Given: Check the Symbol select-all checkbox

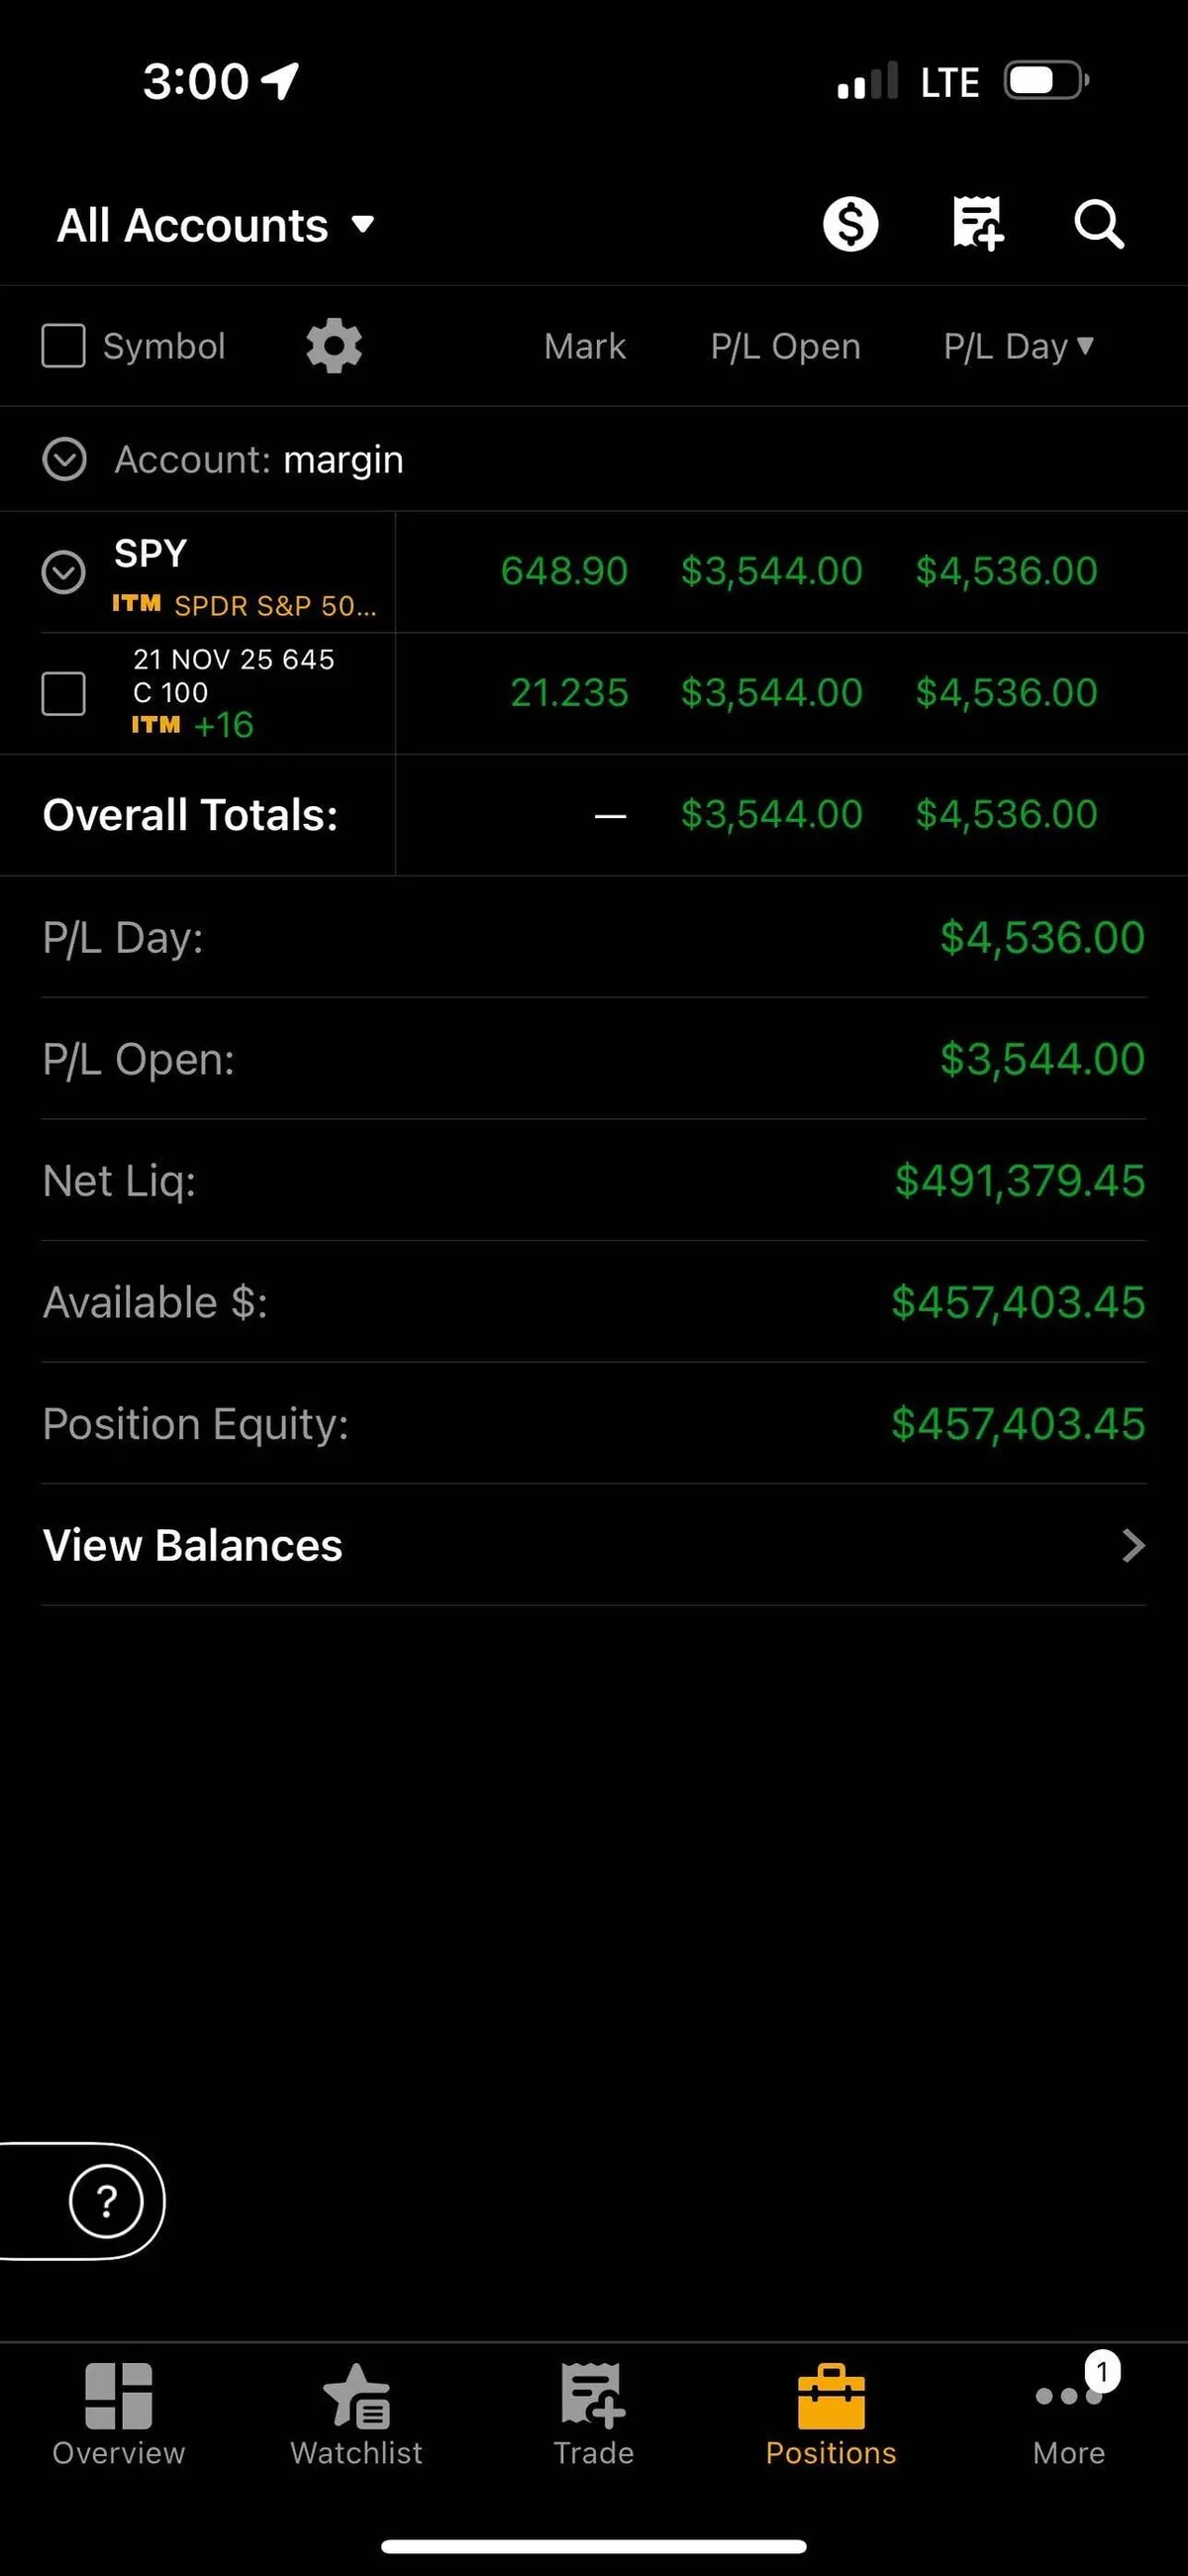Looking at the screenshot, I should [63, 346].
